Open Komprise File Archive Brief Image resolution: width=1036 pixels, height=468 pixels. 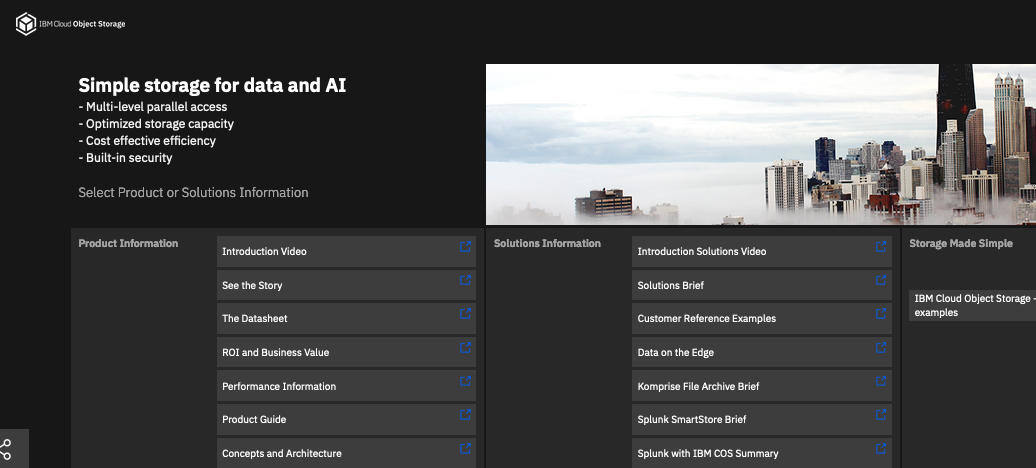coord(762,386)
